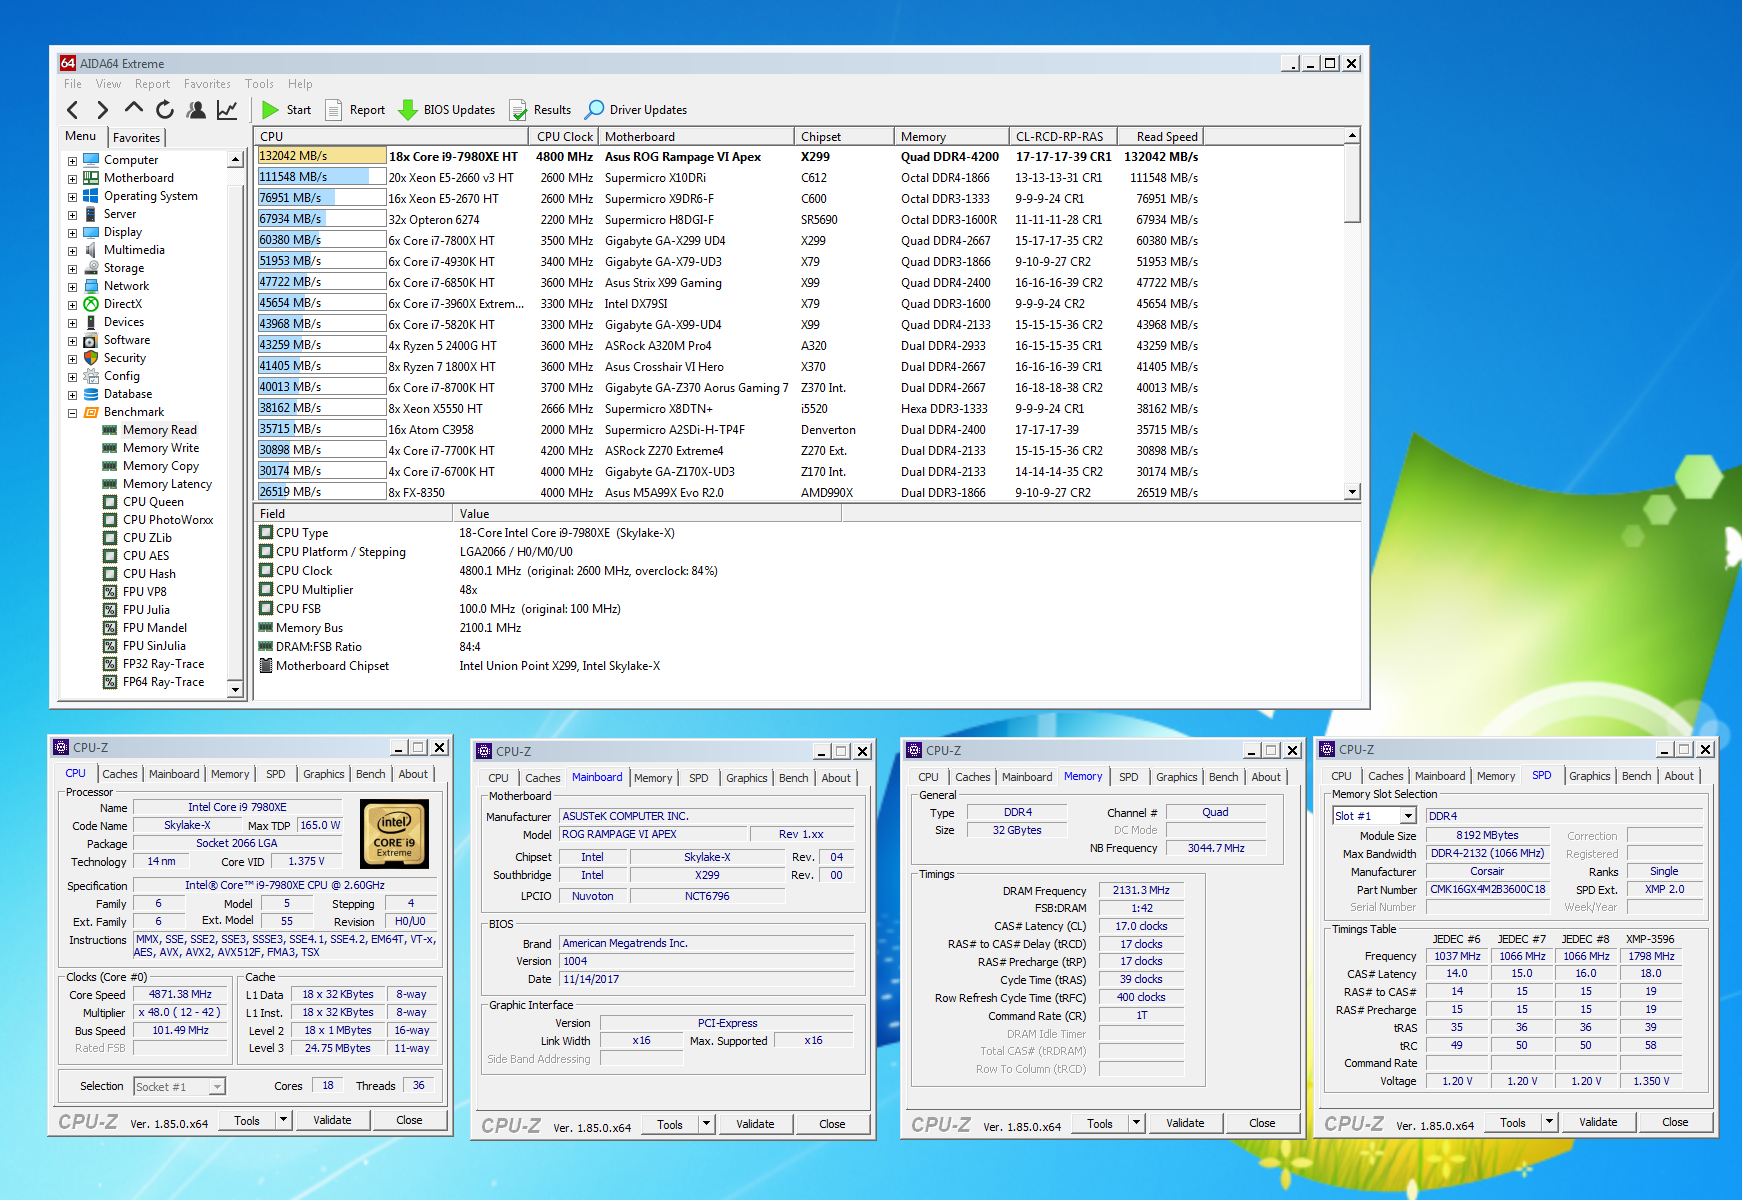Select Memory Latency benchmark
This screenshot has width=1742, height=1200.
(167, 484)
